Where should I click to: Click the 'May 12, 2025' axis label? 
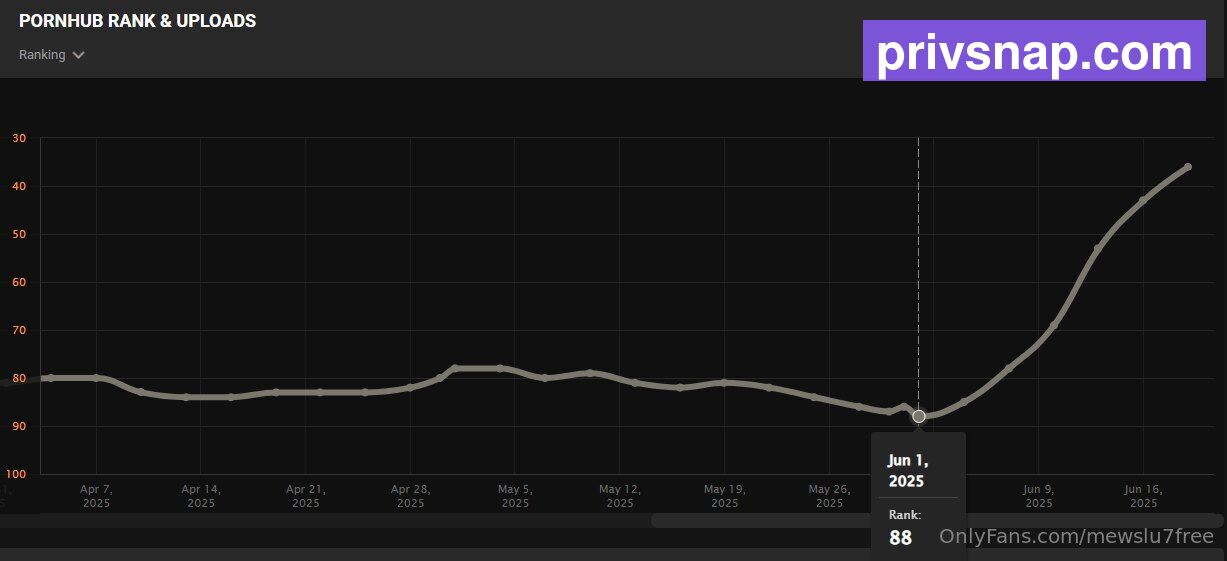tap(620, 496)
